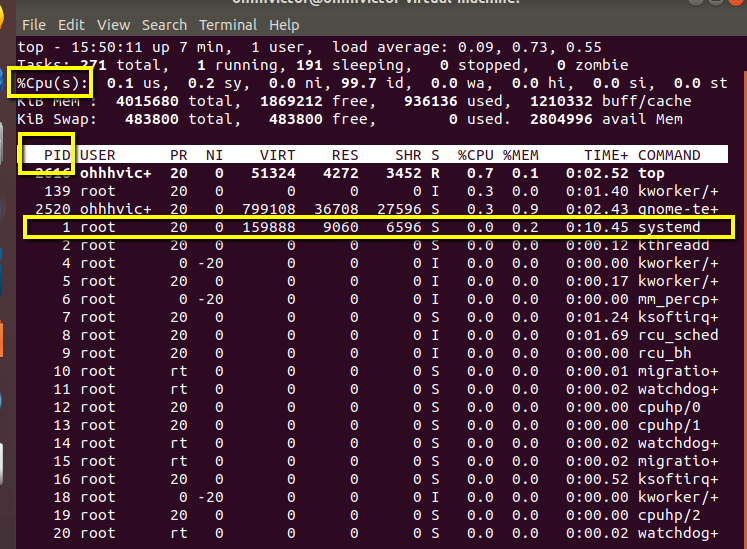Select the cpuhp/2 process row
747x549 pixels.
coord(373,515)
